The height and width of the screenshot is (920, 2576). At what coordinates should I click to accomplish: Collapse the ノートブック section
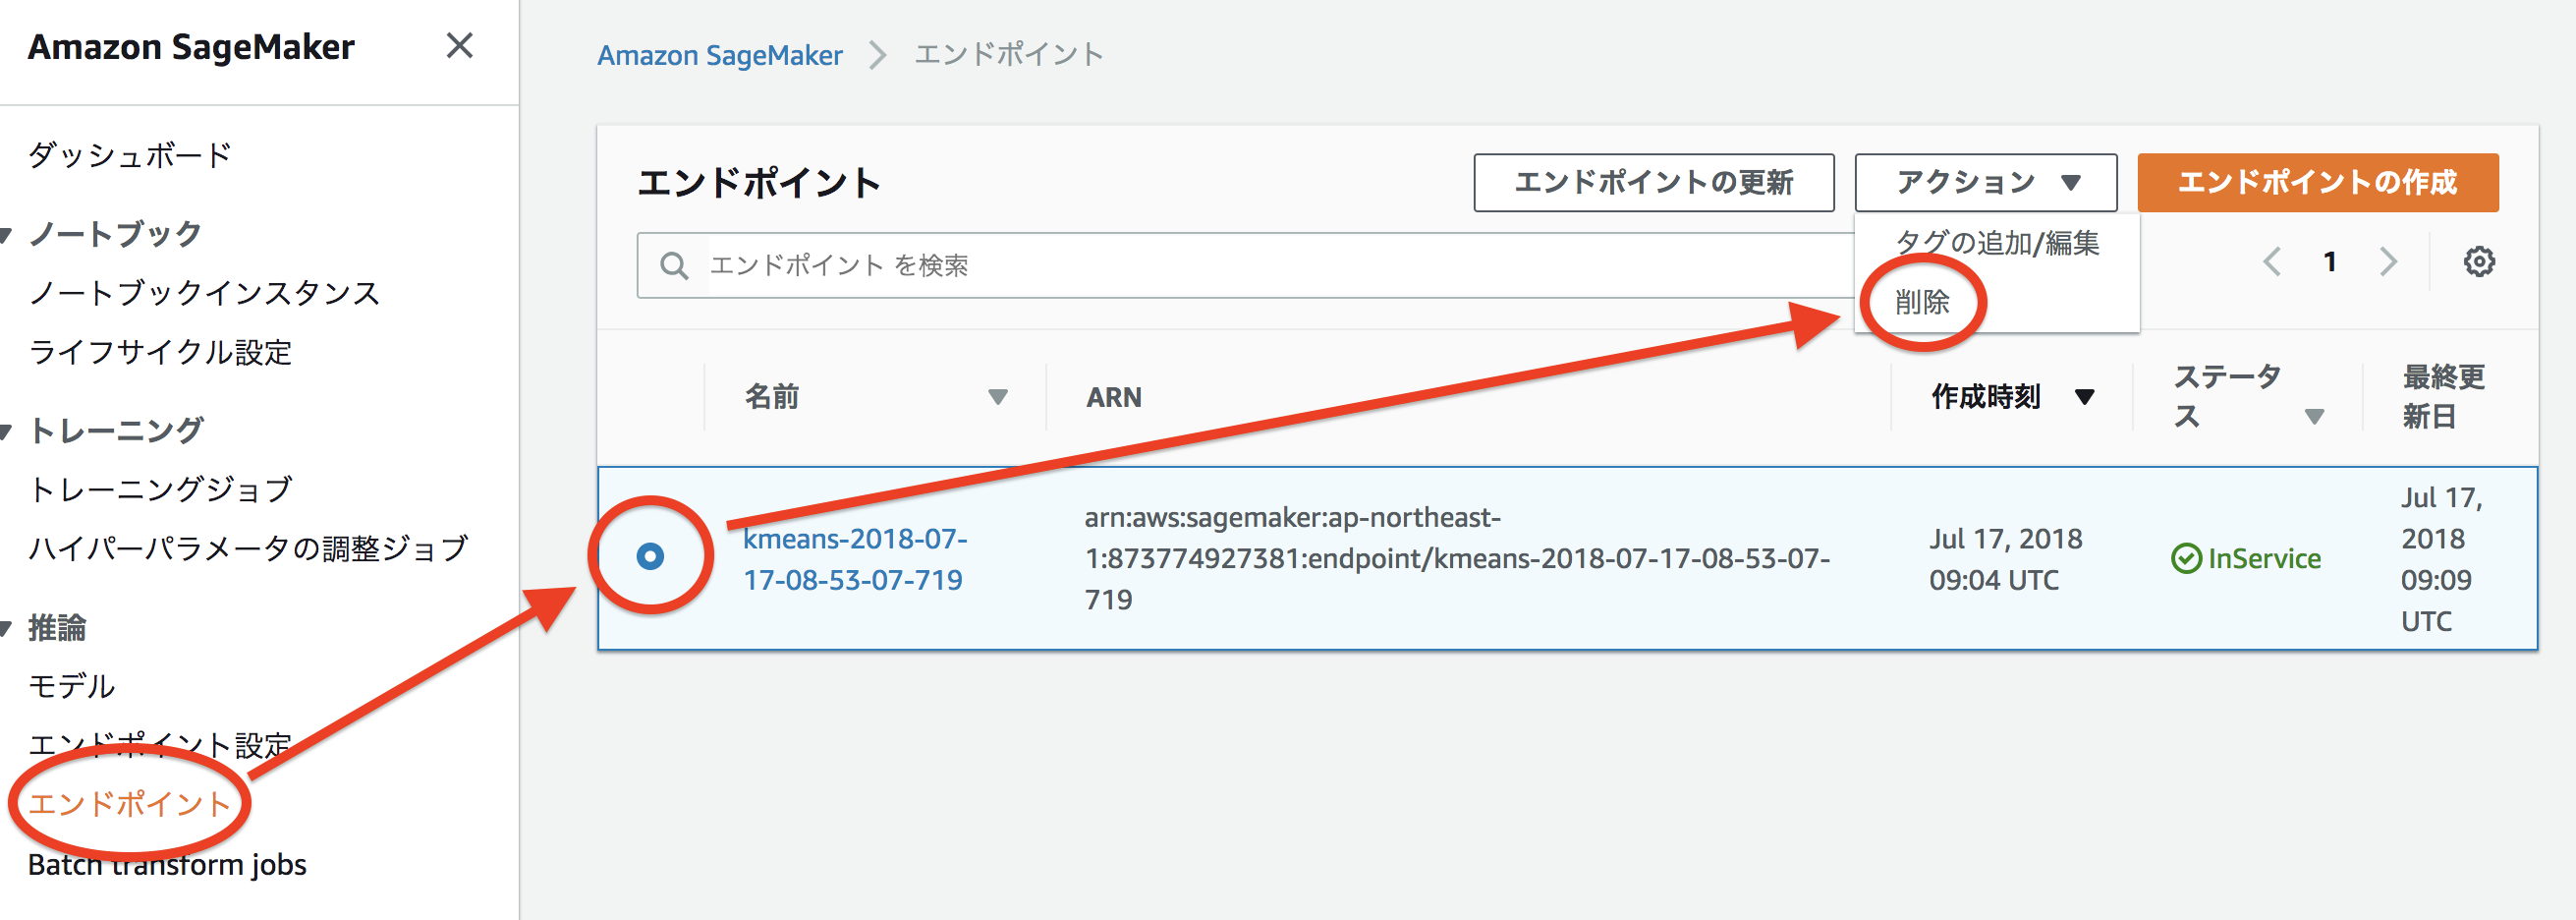(x=7, y=236)
